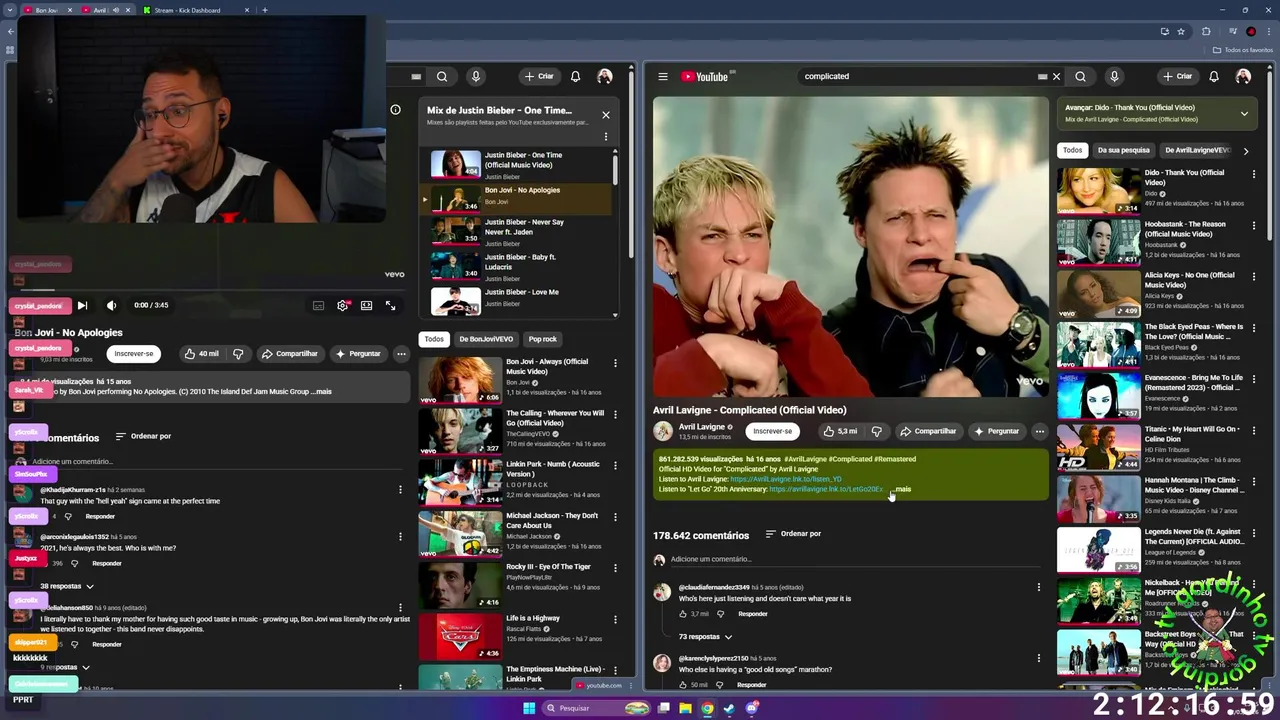Select the 'Da sua pesquisa' chip
Viewport: 1280px width, 720px height.
point(1123,150)
